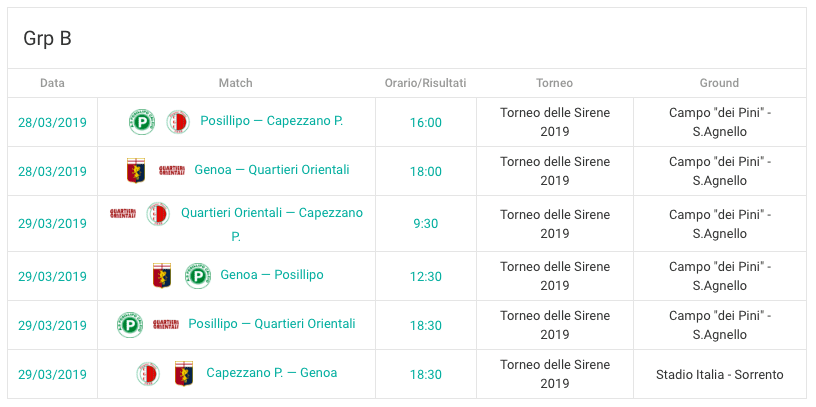Click the Ground column header
Viewport: 816px width, 407px height.
(719, 83)
